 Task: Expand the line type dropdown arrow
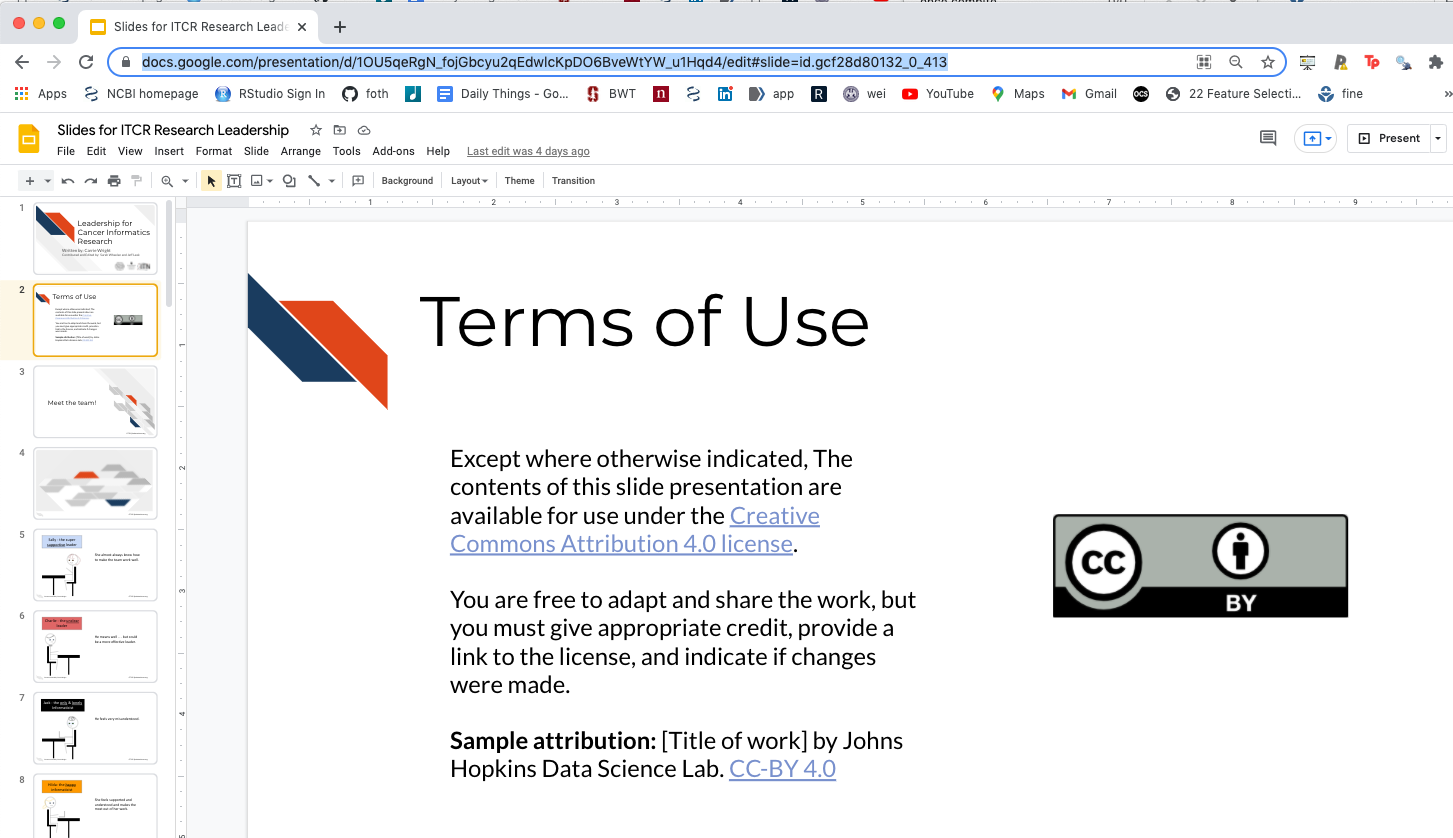(332, 181)
